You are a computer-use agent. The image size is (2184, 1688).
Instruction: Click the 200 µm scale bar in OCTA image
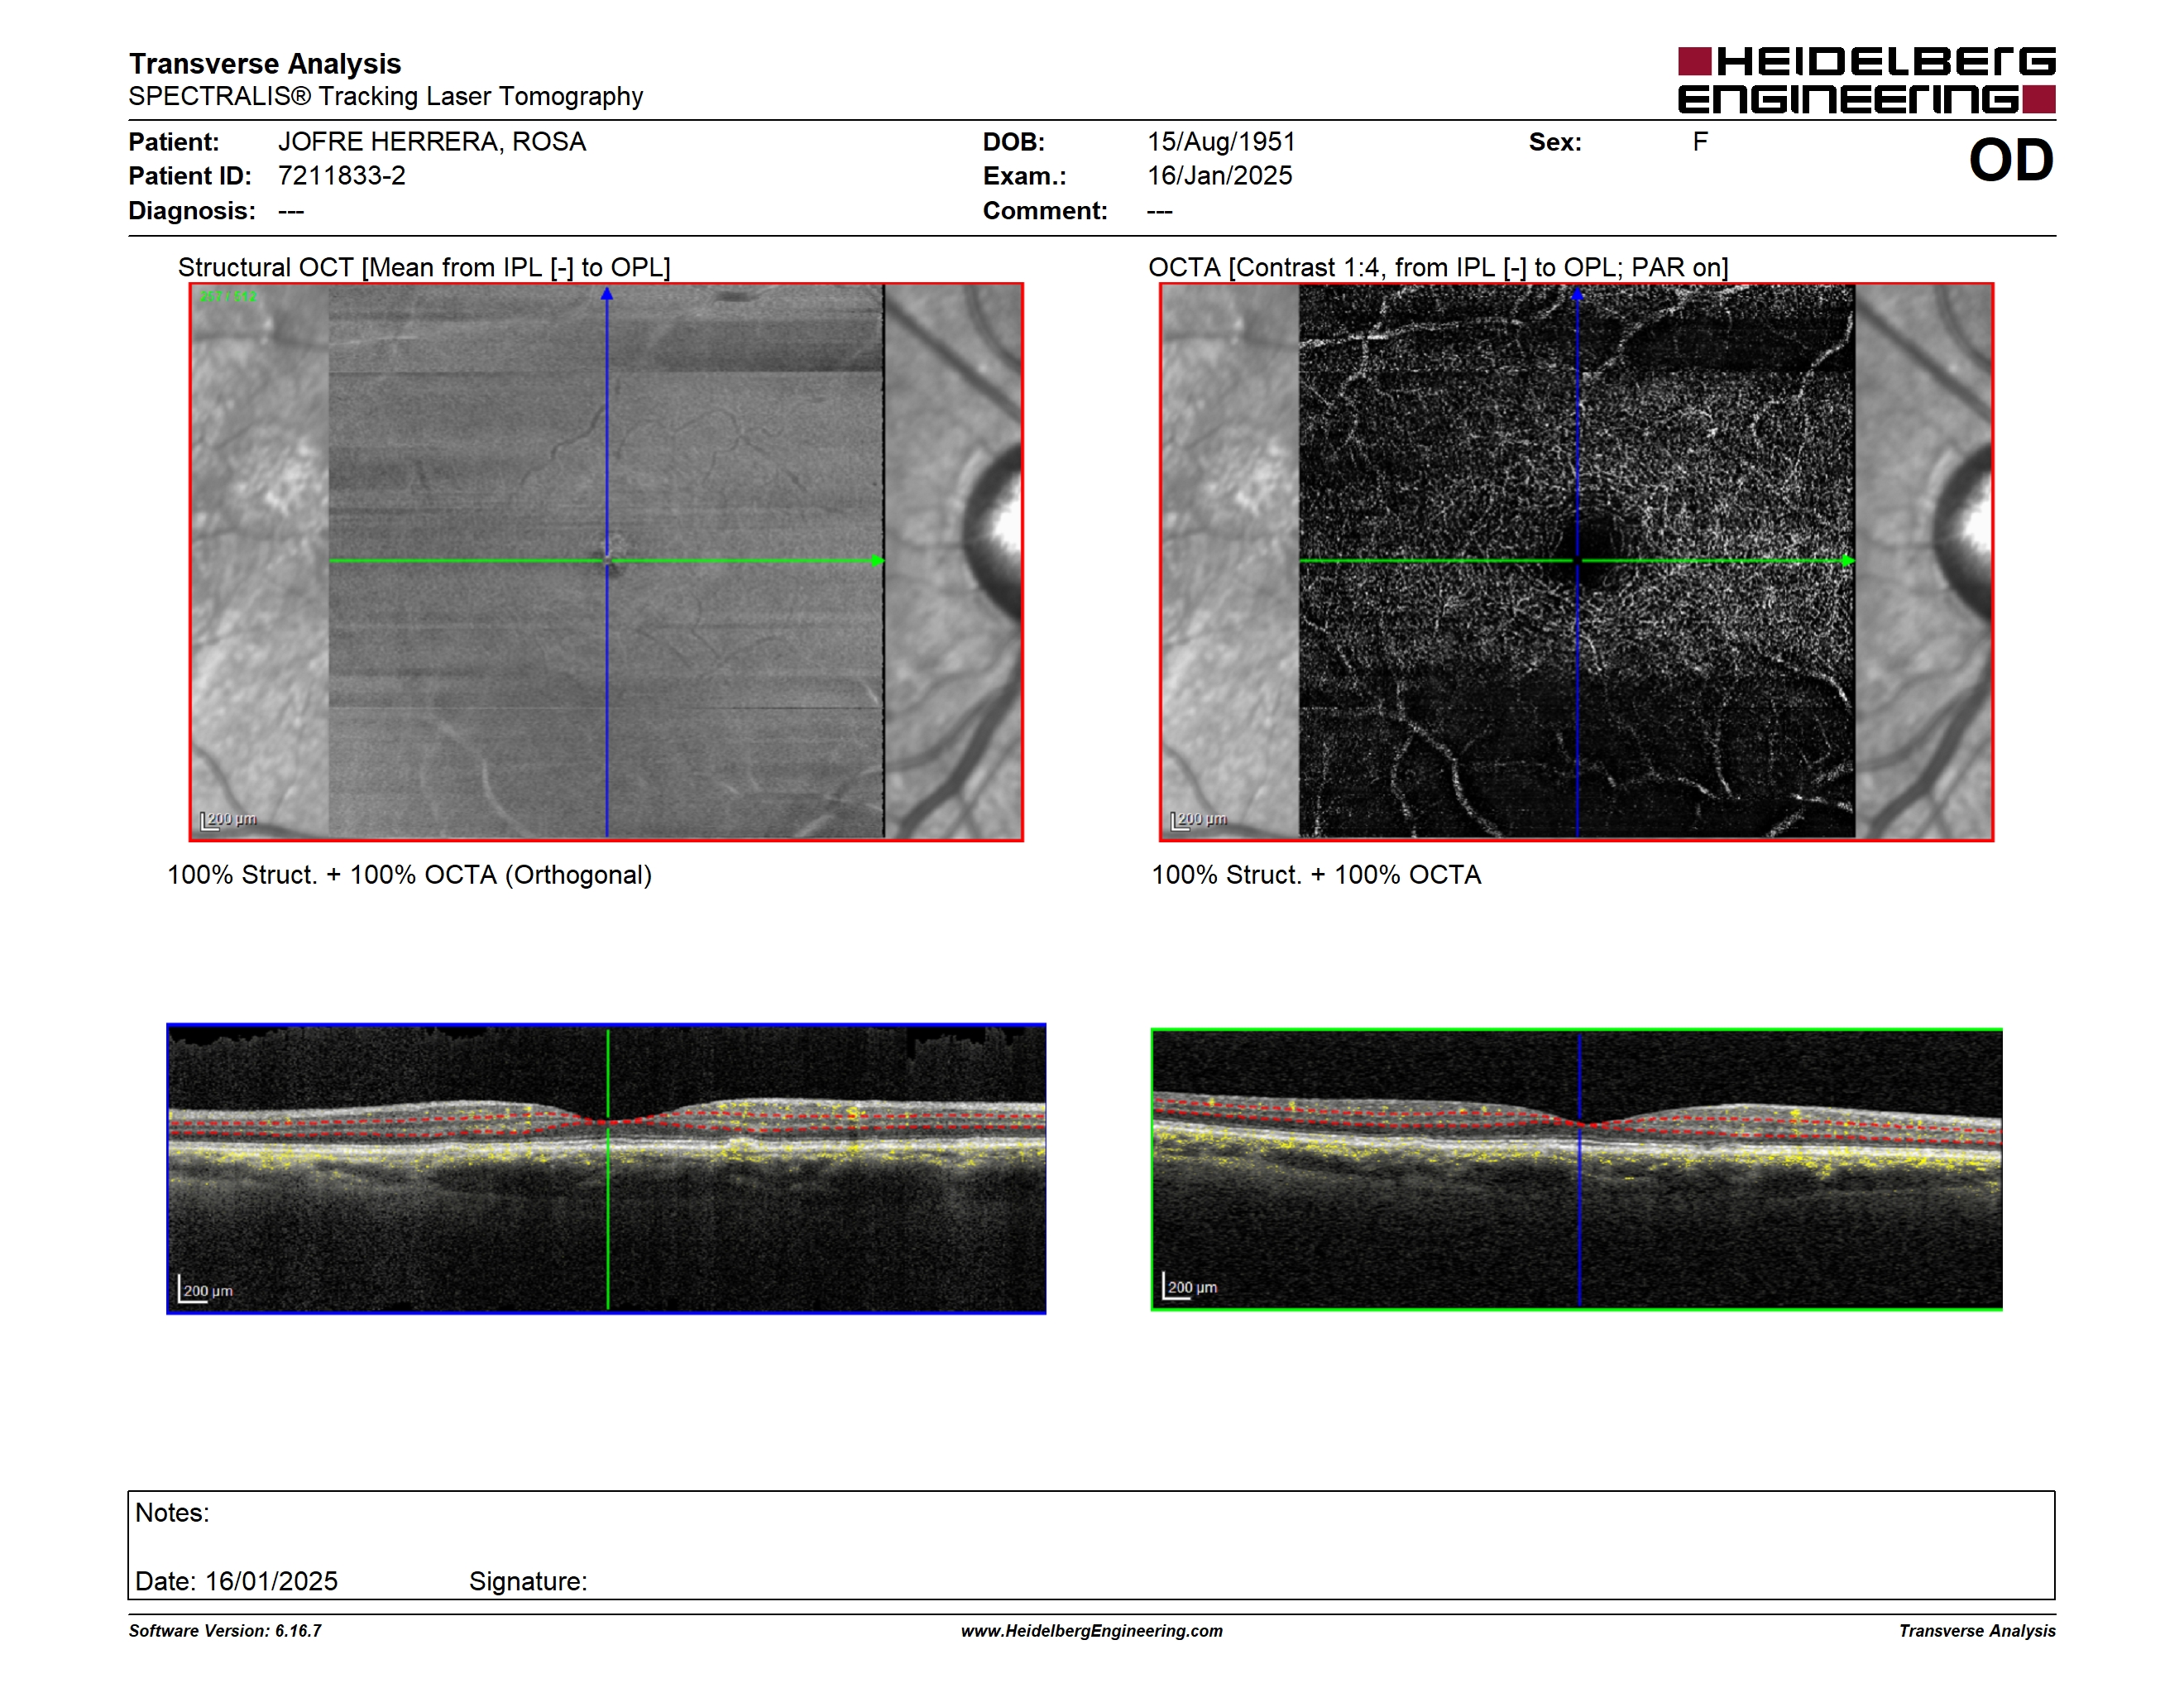coord(1198,820)
